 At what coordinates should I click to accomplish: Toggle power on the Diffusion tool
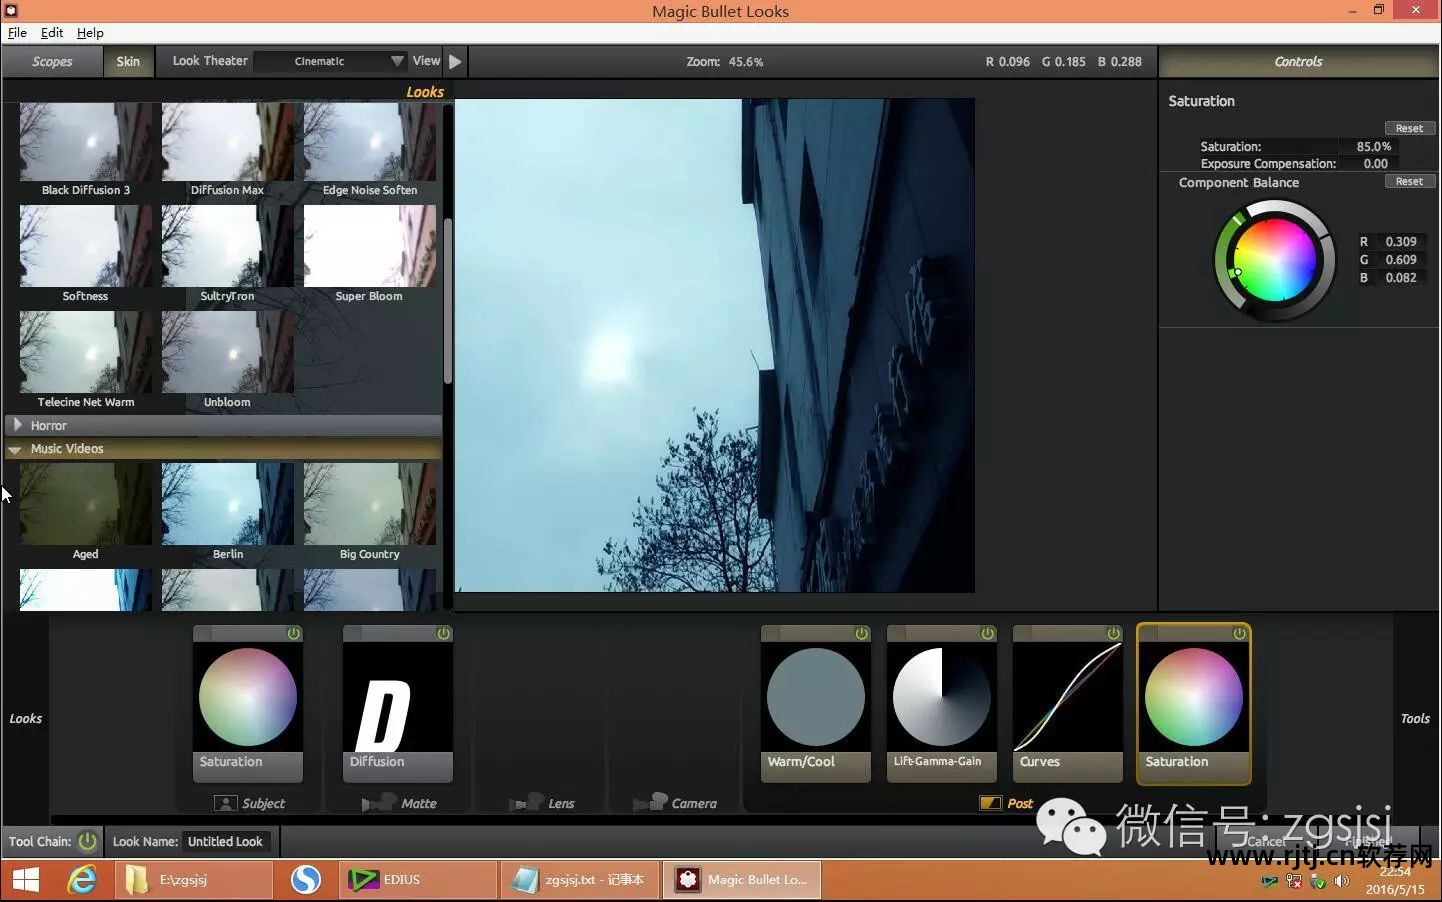click(443, 634)
